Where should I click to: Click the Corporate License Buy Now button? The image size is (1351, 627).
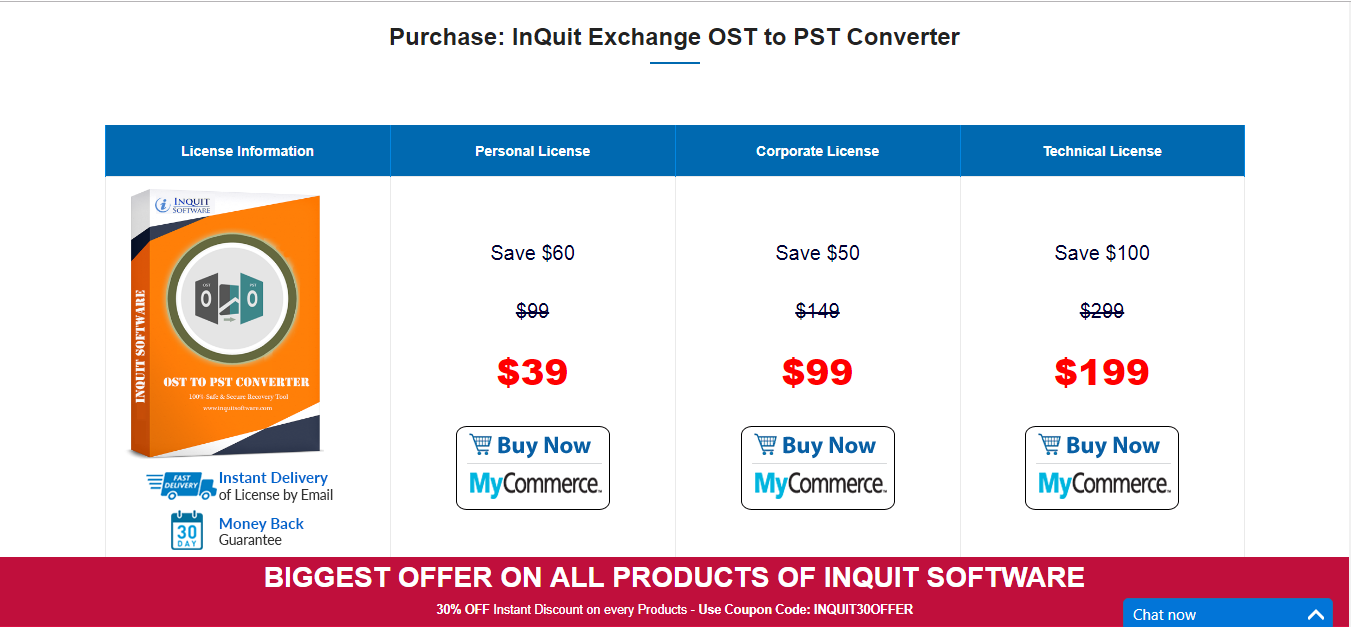818,468
